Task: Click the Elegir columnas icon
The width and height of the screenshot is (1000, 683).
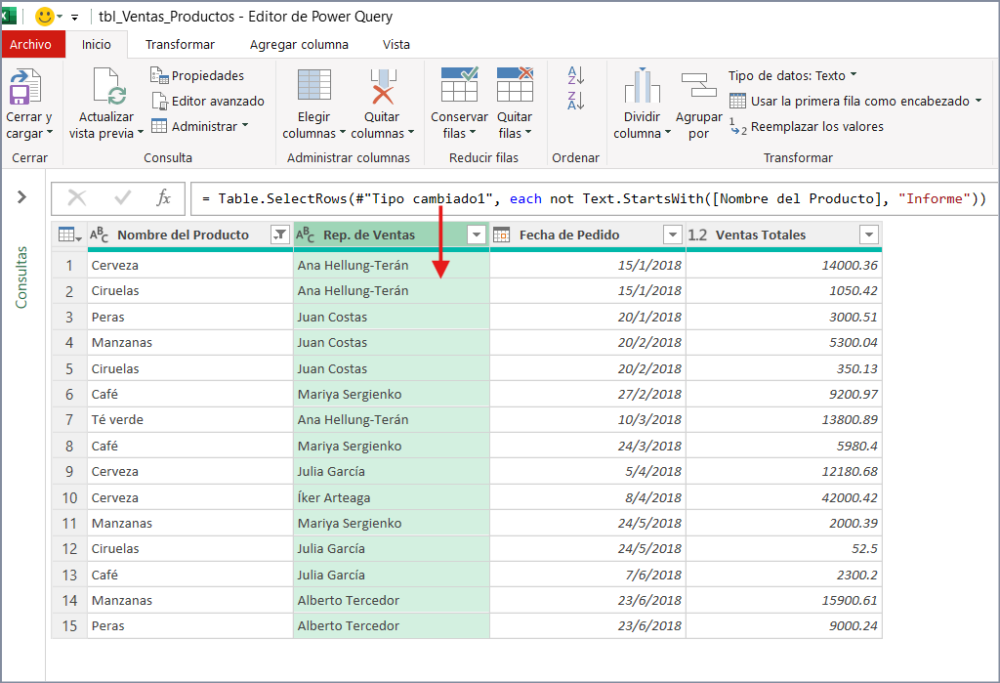Action: tap(314, 85)
